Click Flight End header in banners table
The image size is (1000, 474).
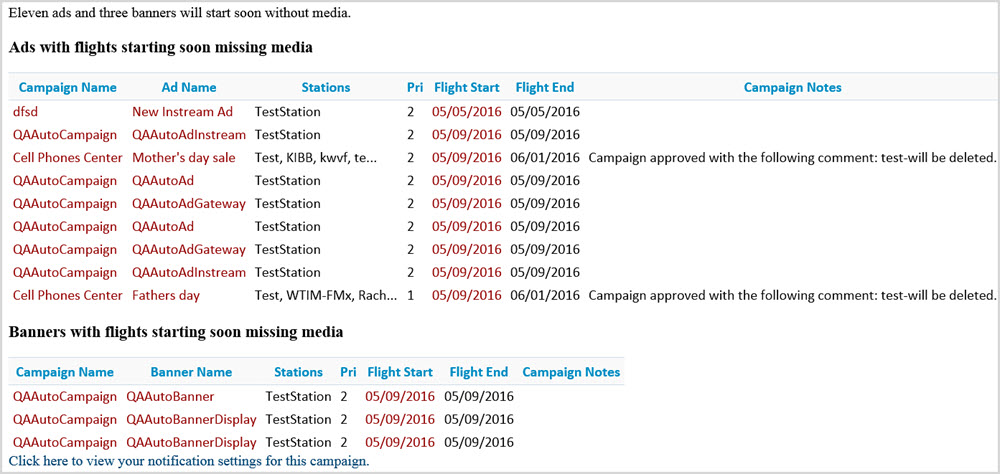(478, 373)
